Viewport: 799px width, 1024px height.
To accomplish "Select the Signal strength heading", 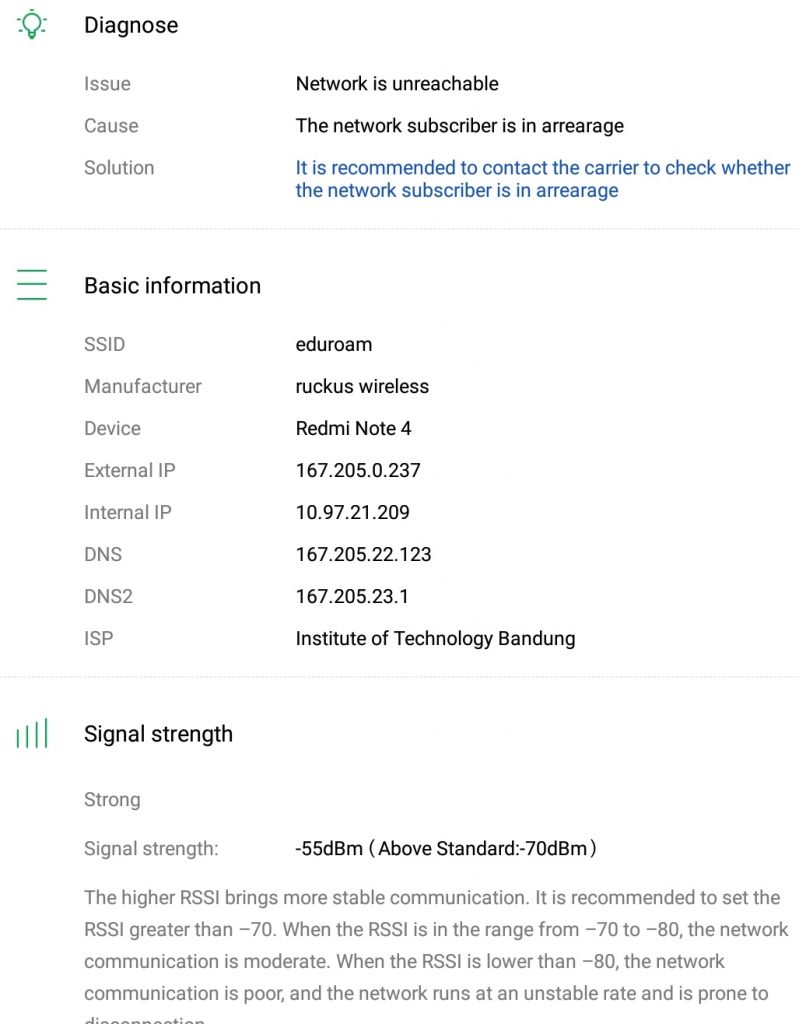I will [158, 734].
